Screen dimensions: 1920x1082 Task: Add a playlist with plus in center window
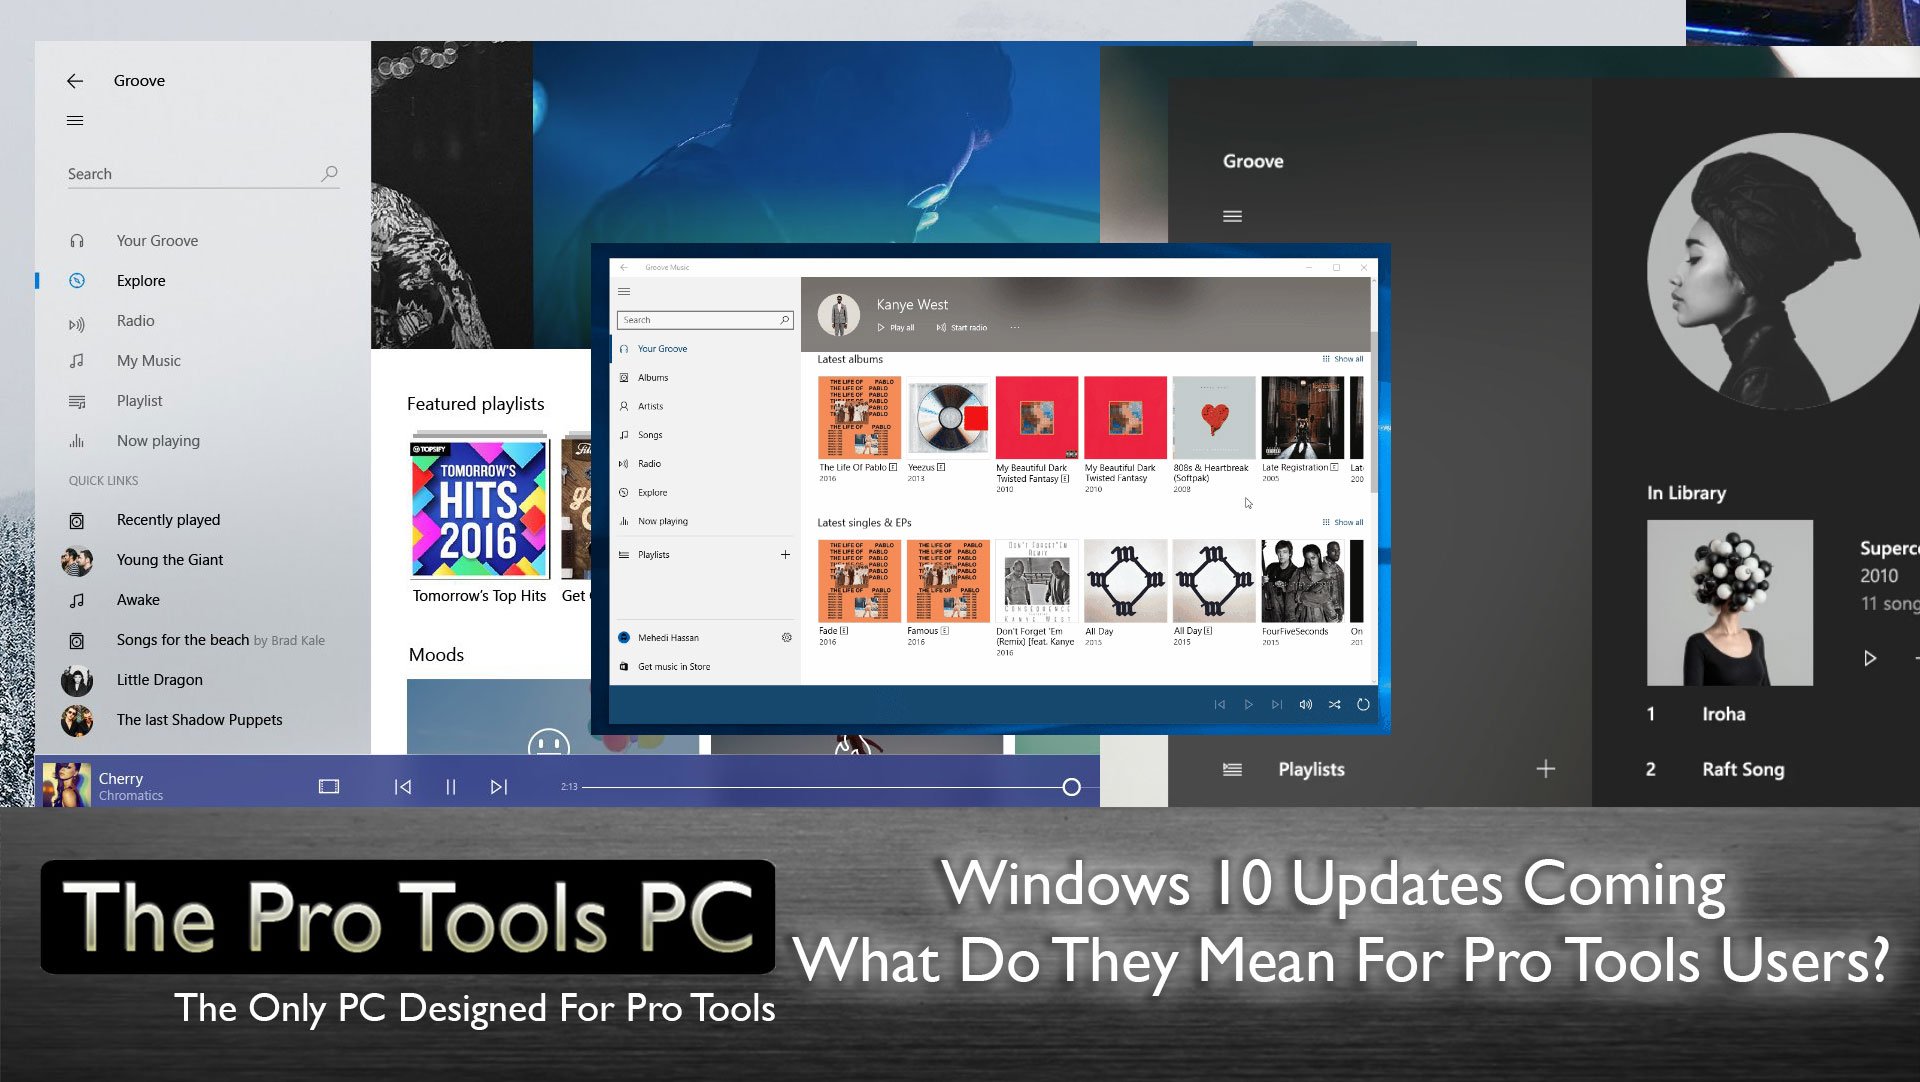point(785,555)
